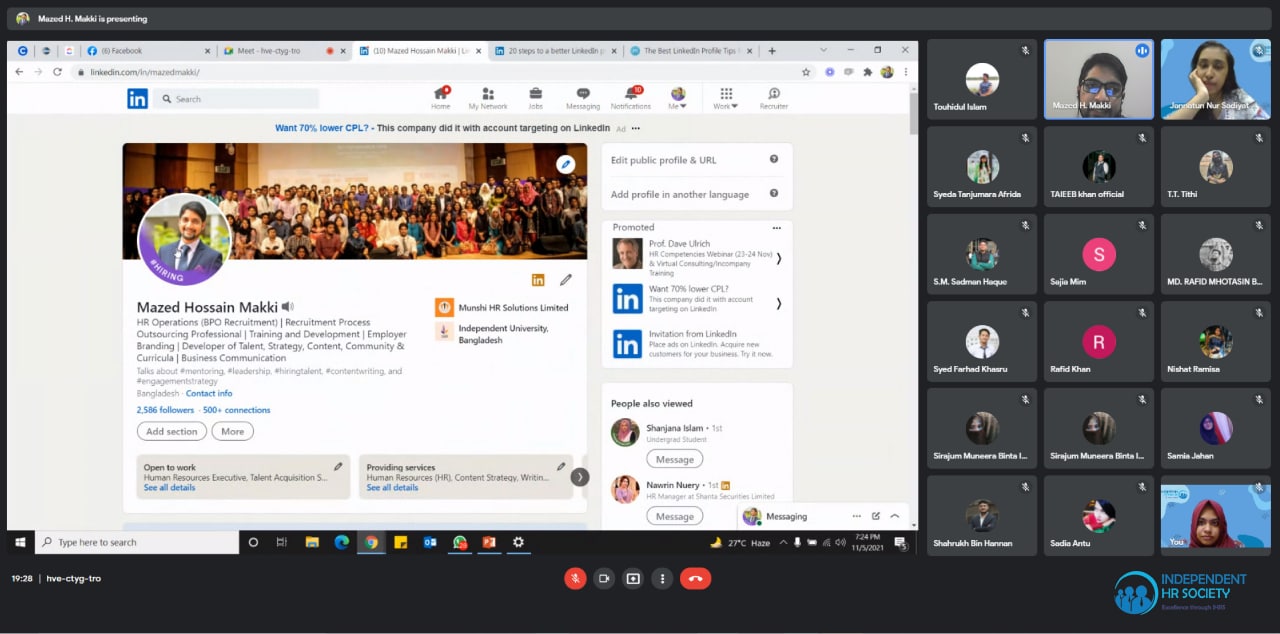
Task: Leave the call with the red hang-up button
Action: (695, 578)
